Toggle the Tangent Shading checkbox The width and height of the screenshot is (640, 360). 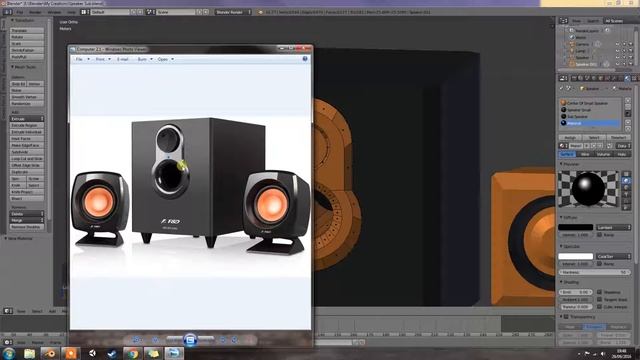tap(600, 300)
